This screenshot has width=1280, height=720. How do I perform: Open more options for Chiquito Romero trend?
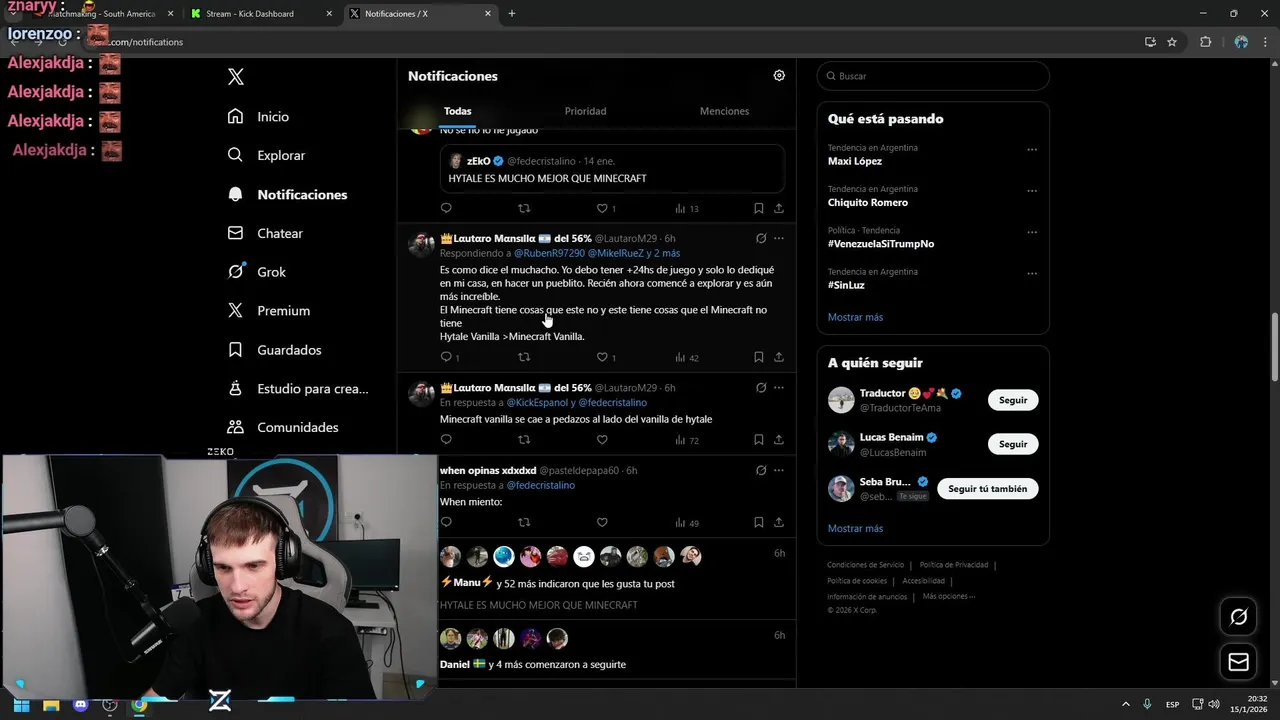click(x=1032, y=191)
